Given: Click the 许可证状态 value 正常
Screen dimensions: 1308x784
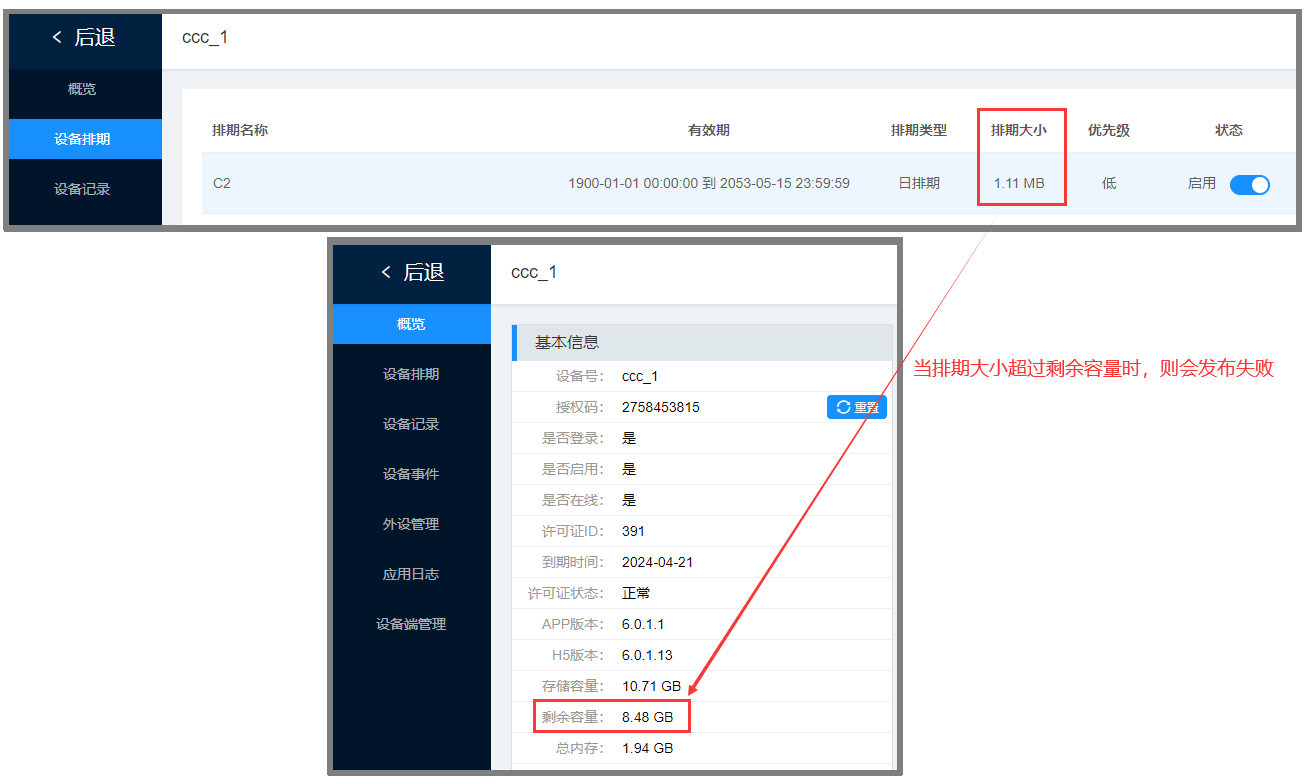Looking at the screenshot, I should [x=636, y=593].
